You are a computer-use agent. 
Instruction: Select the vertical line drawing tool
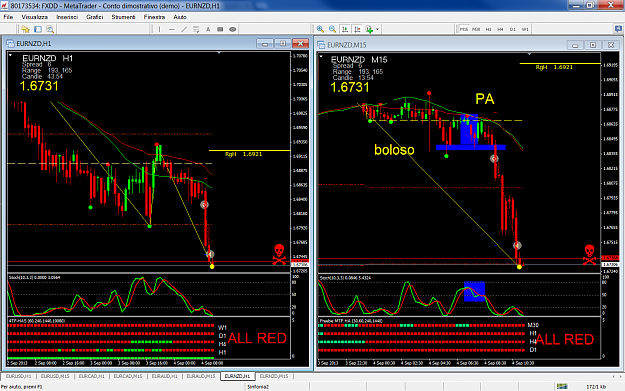tap(159, 29)
